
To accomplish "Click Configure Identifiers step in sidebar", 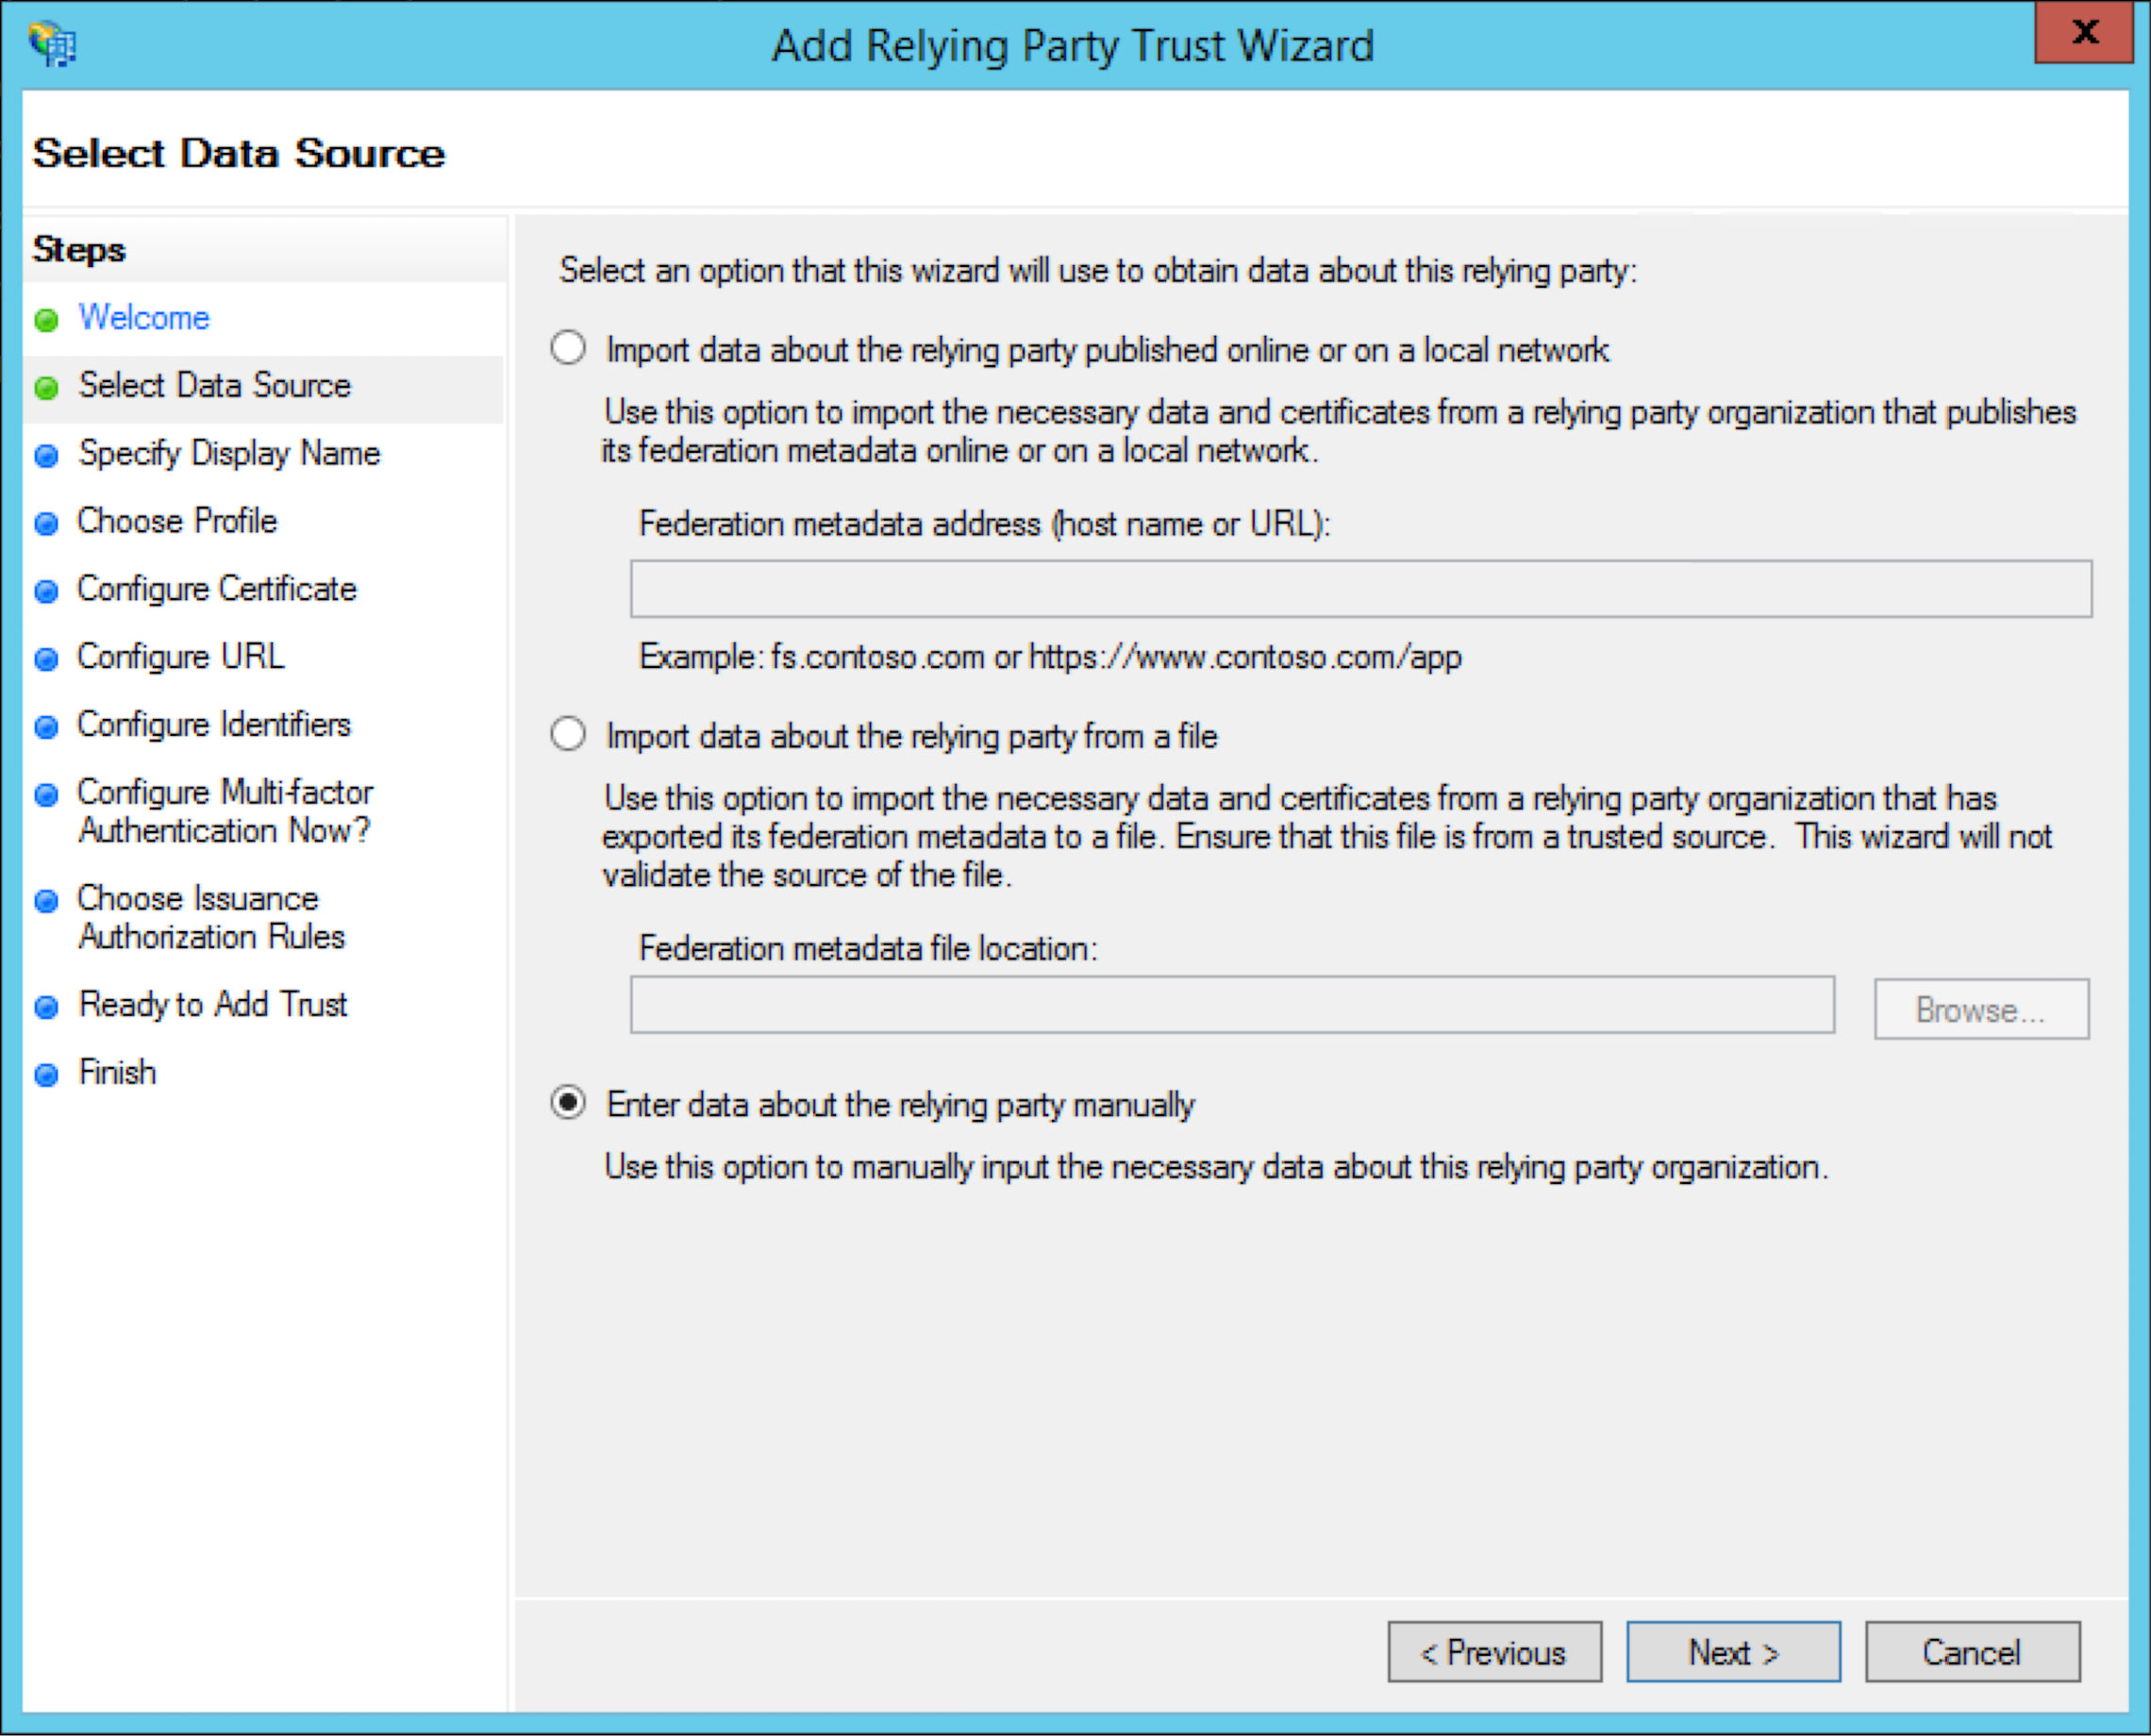I will click(x=214, y=724).
